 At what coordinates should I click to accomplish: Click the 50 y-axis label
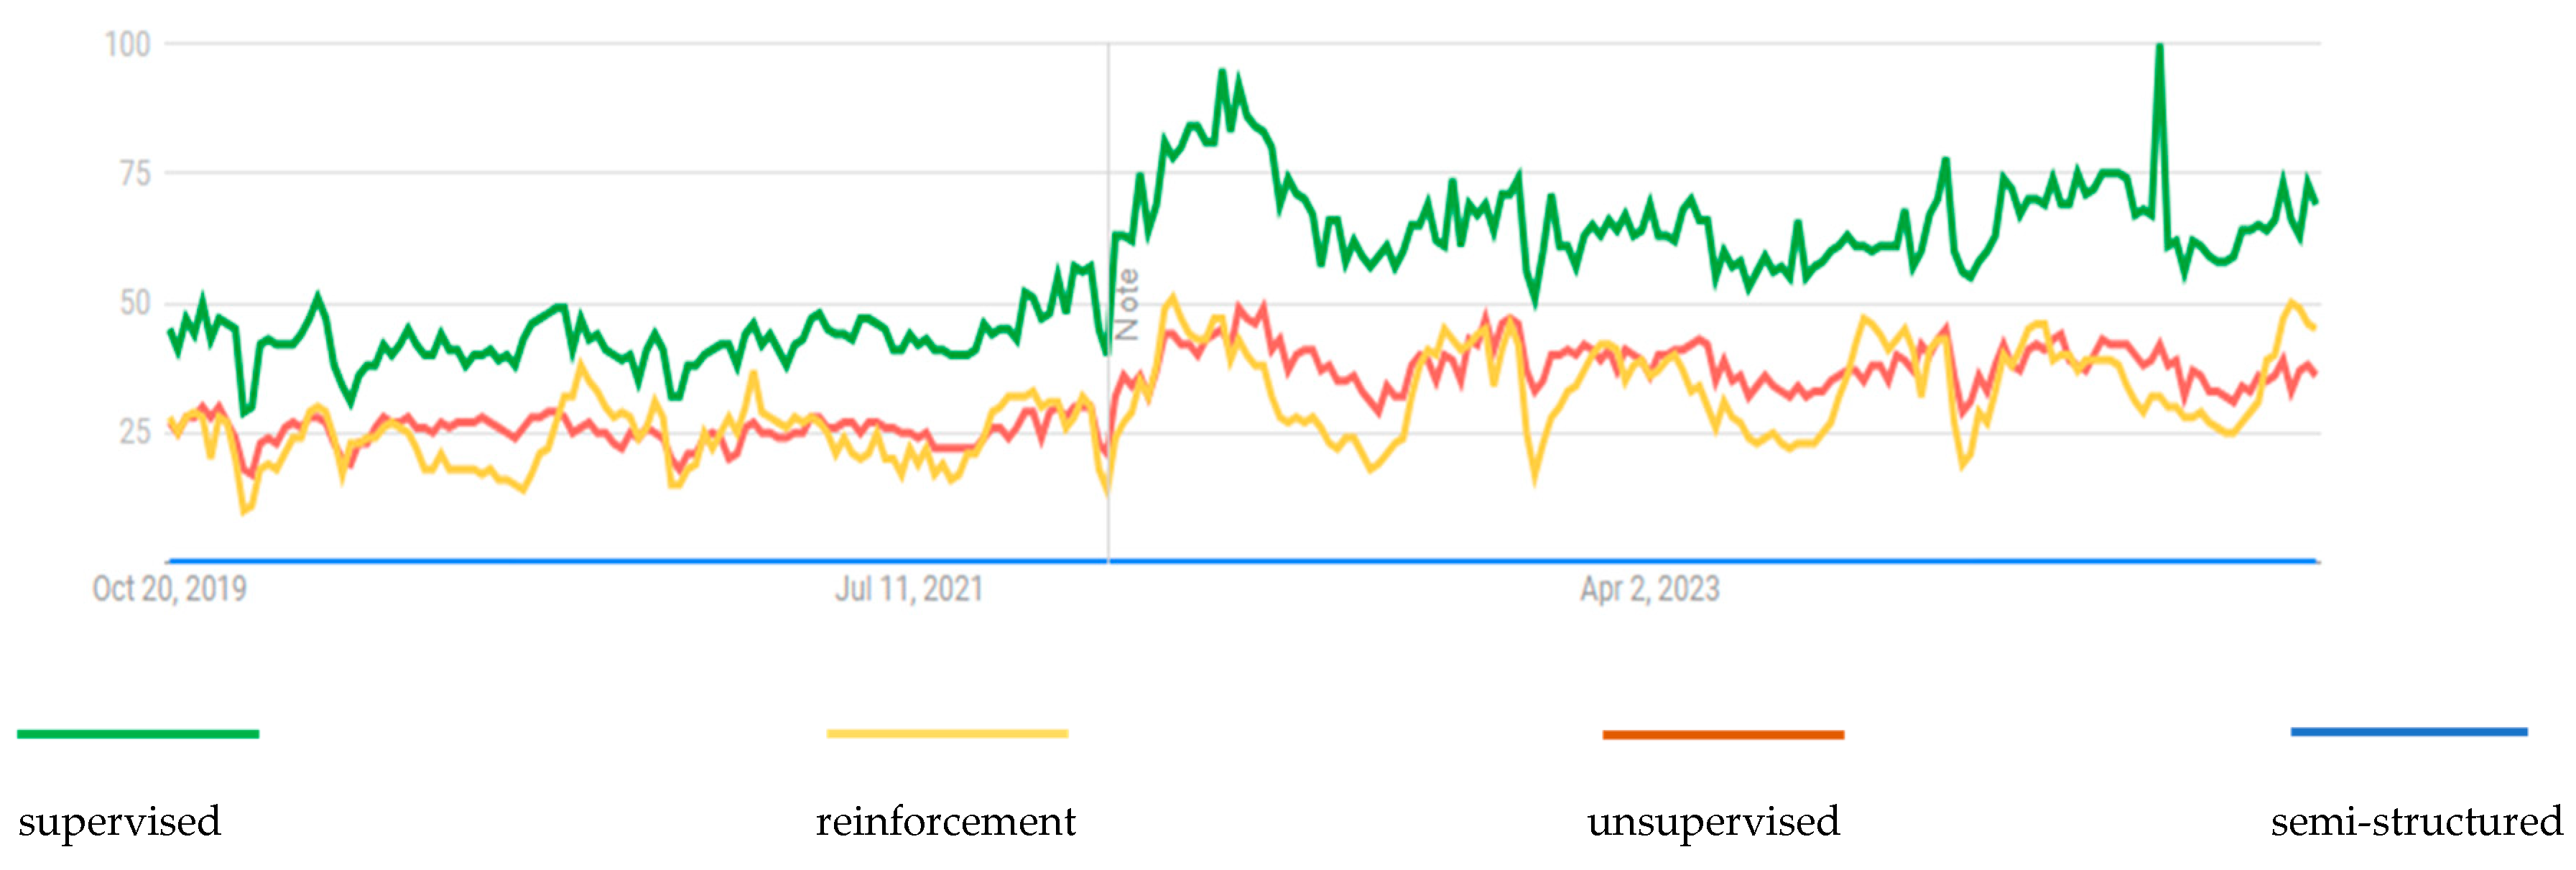135,303
